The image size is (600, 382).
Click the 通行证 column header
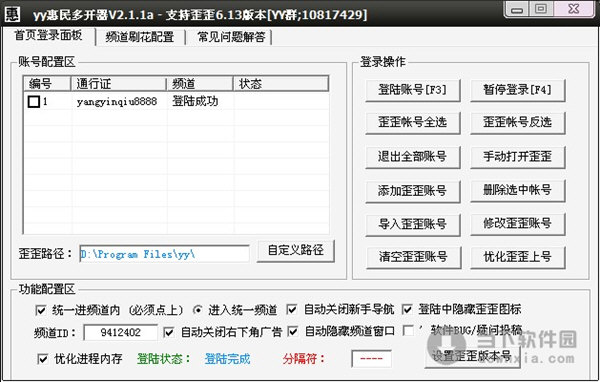[x=119, y=84]
